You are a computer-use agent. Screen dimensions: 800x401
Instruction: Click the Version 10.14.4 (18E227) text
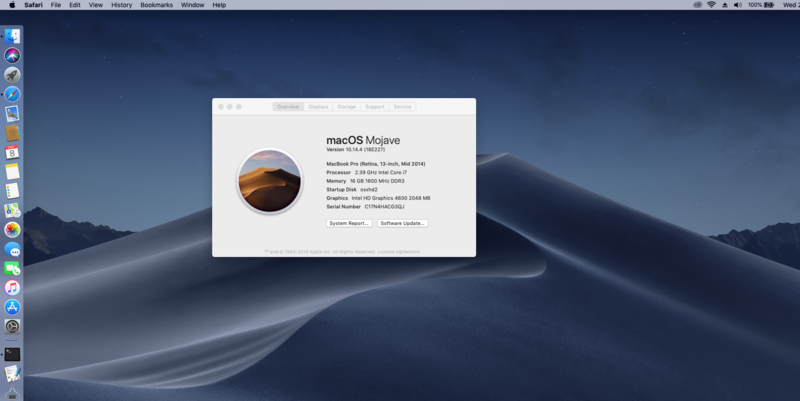click(x=356, y=149)
